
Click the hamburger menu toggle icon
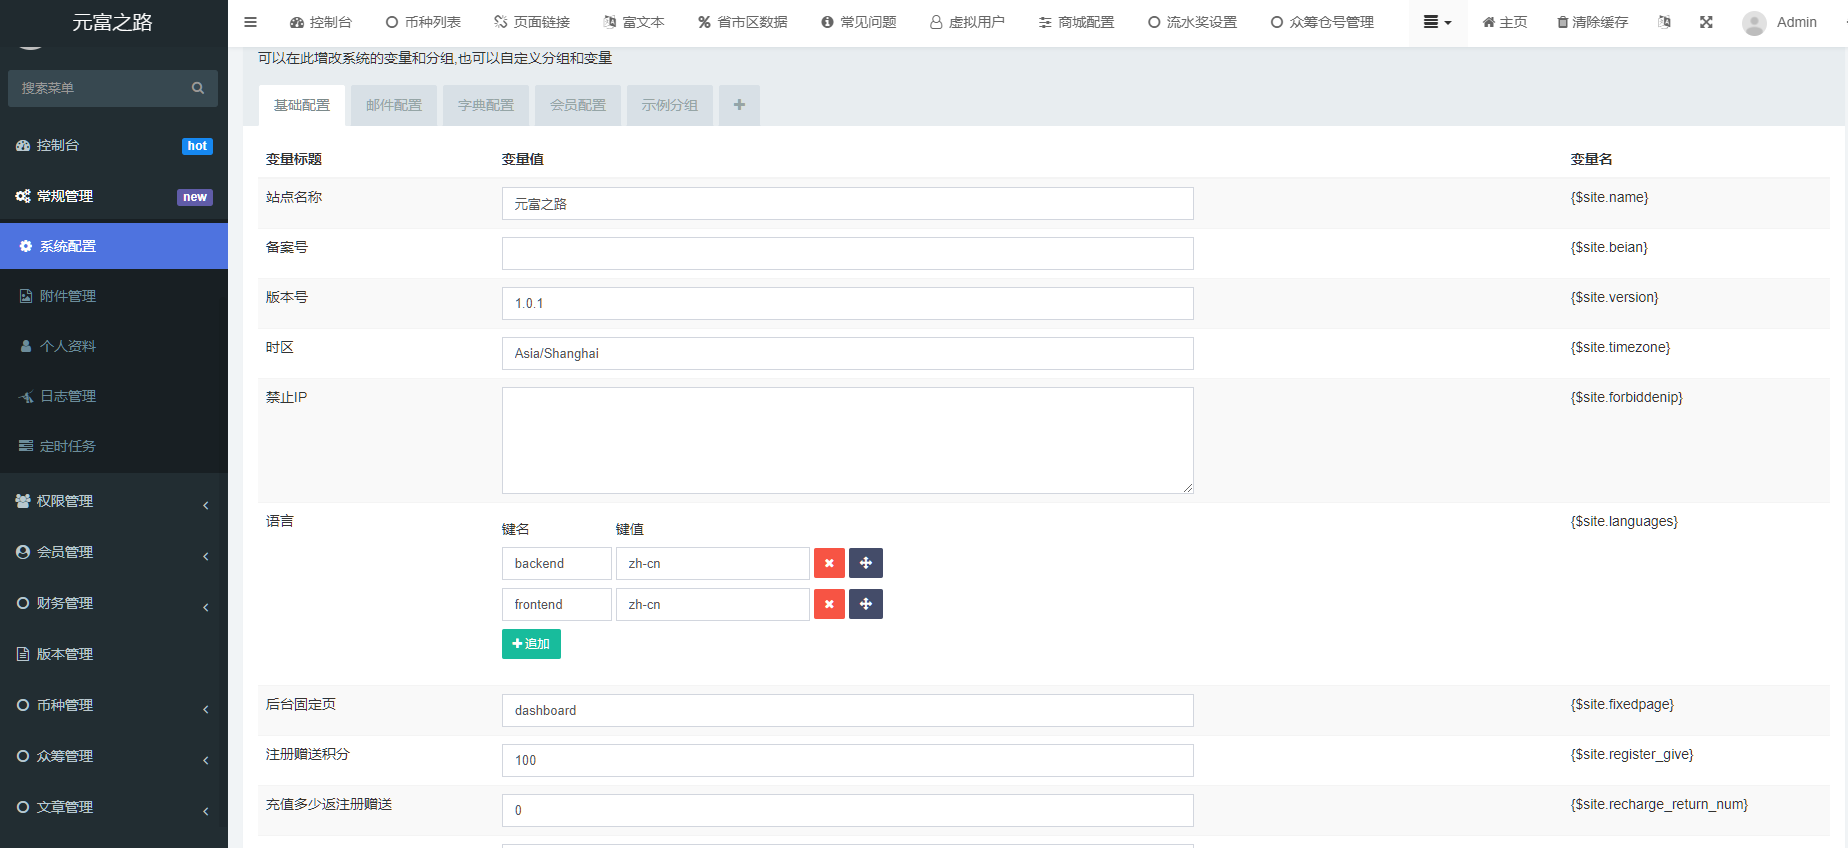[251, 22]
